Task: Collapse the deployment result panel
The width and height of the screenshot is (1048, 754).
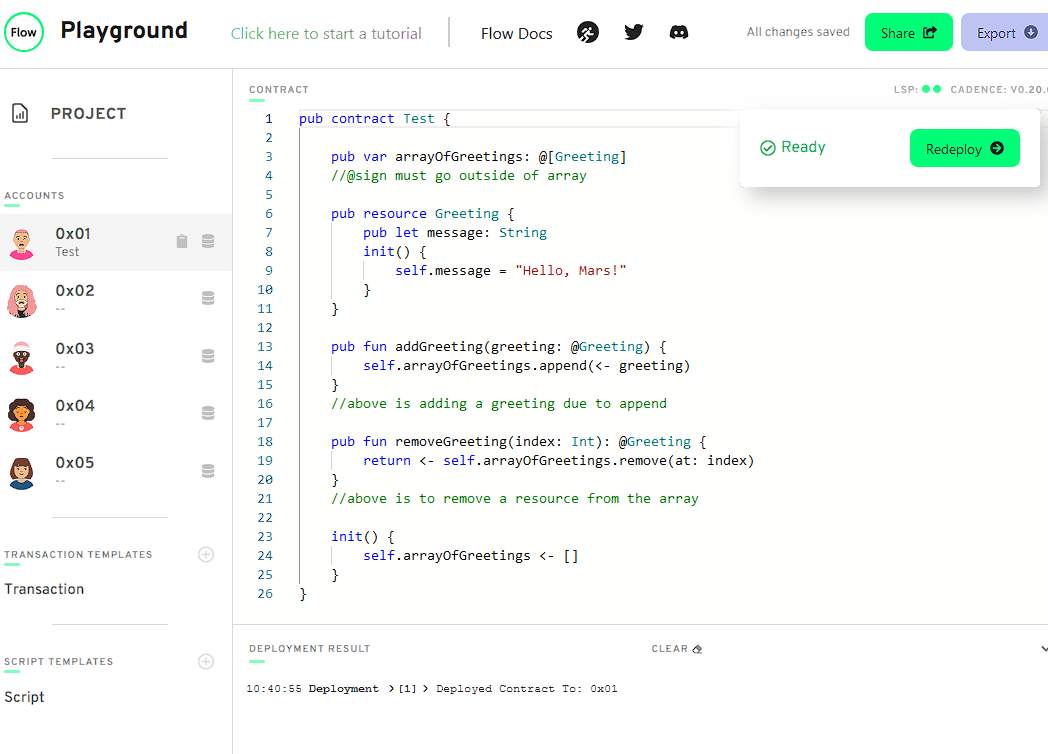Action: [1043, 649]
